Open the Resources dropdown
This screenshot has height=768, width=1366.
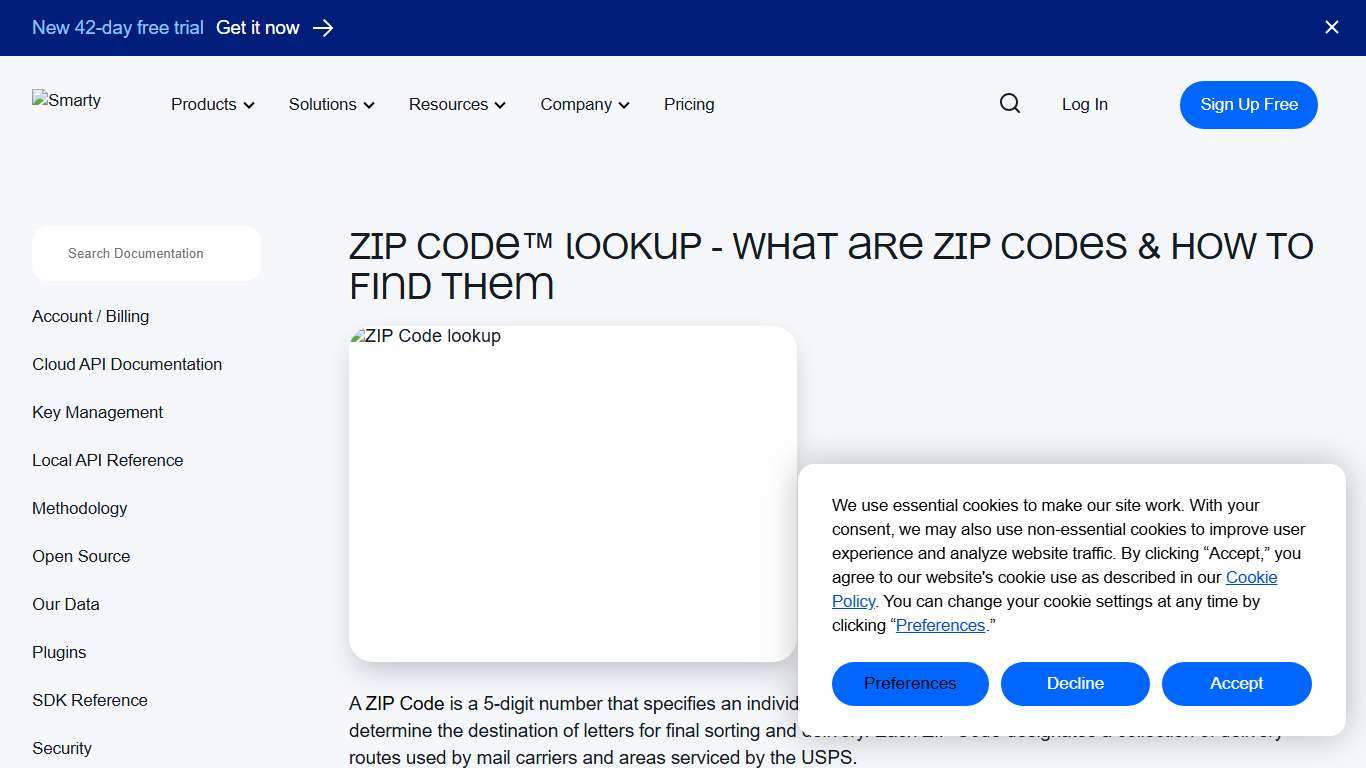click(x=456, y=104)
